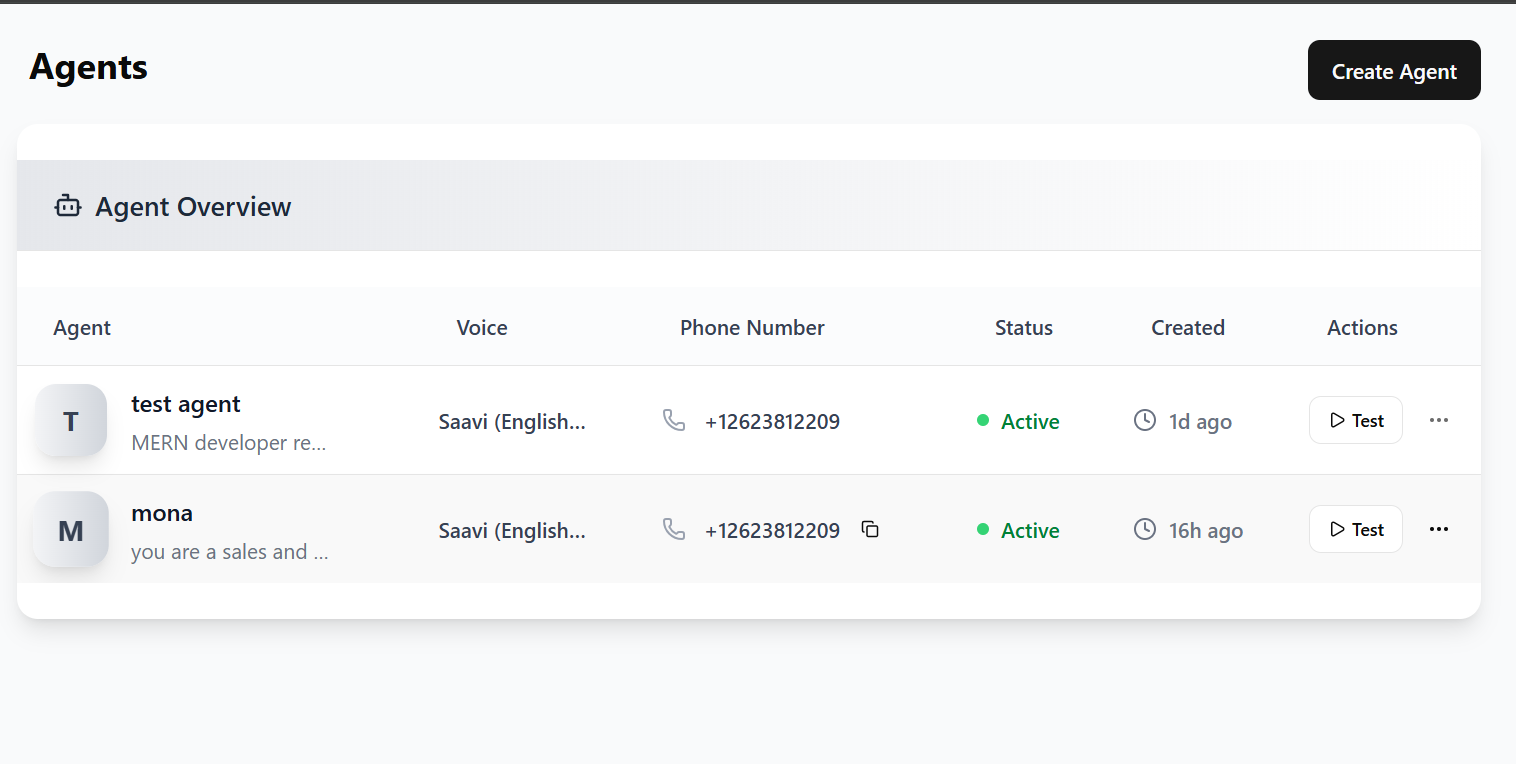Open more options menu for test agent

pos(1438,420)
